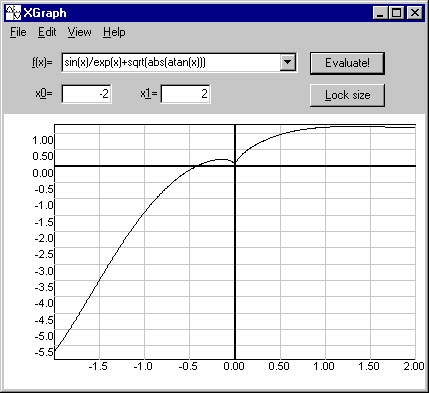Close the XGraph window

point(415,13)
